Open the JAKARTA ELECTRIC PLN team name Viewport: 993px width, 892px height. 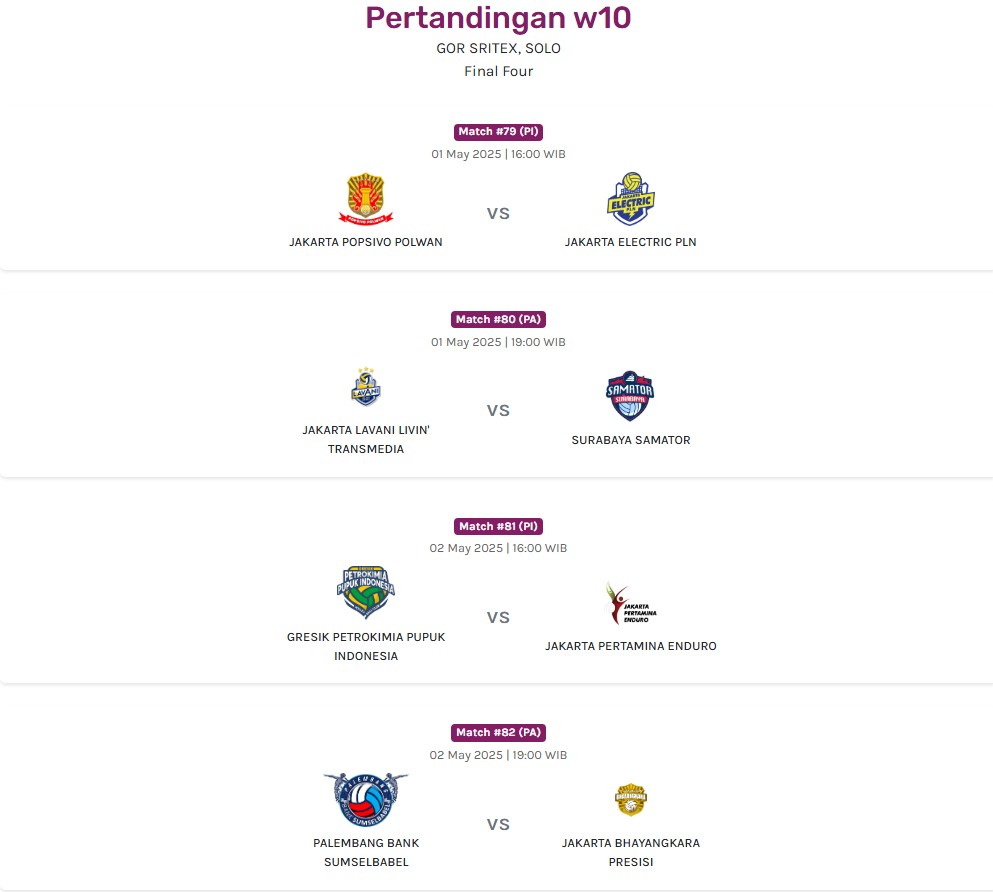coord(631,242)
